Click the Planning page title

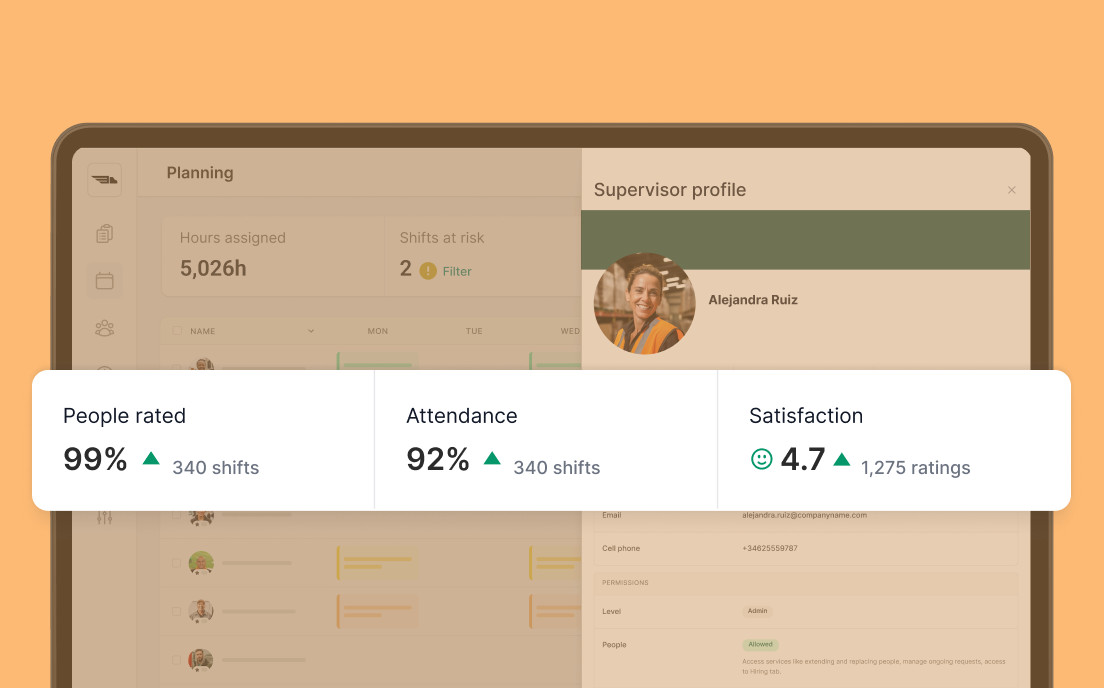pos(200,173)
